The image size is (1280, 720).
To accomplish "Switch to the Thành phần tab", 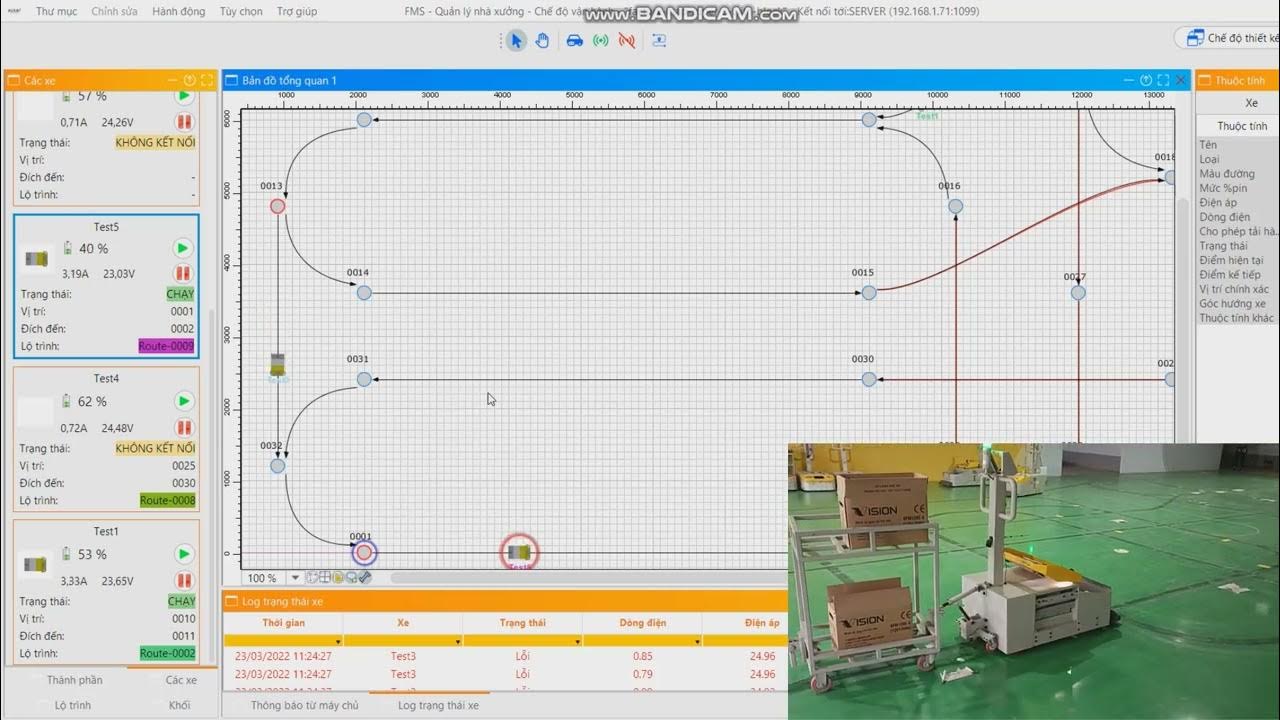I will click(x=74, y=680).
